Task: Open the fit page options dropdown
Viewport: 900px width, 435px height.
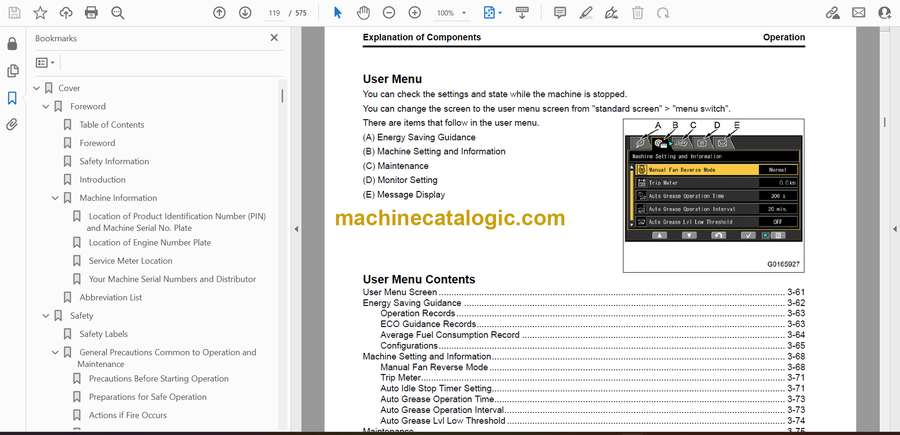Action: click(x=492, y=13)
